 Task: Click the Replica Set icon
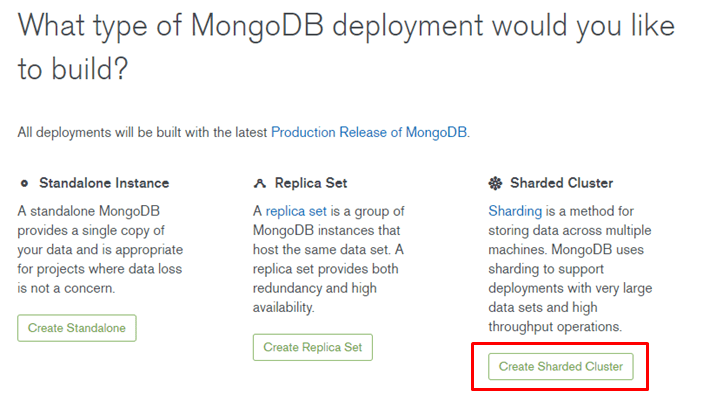[x=260, y=183]
